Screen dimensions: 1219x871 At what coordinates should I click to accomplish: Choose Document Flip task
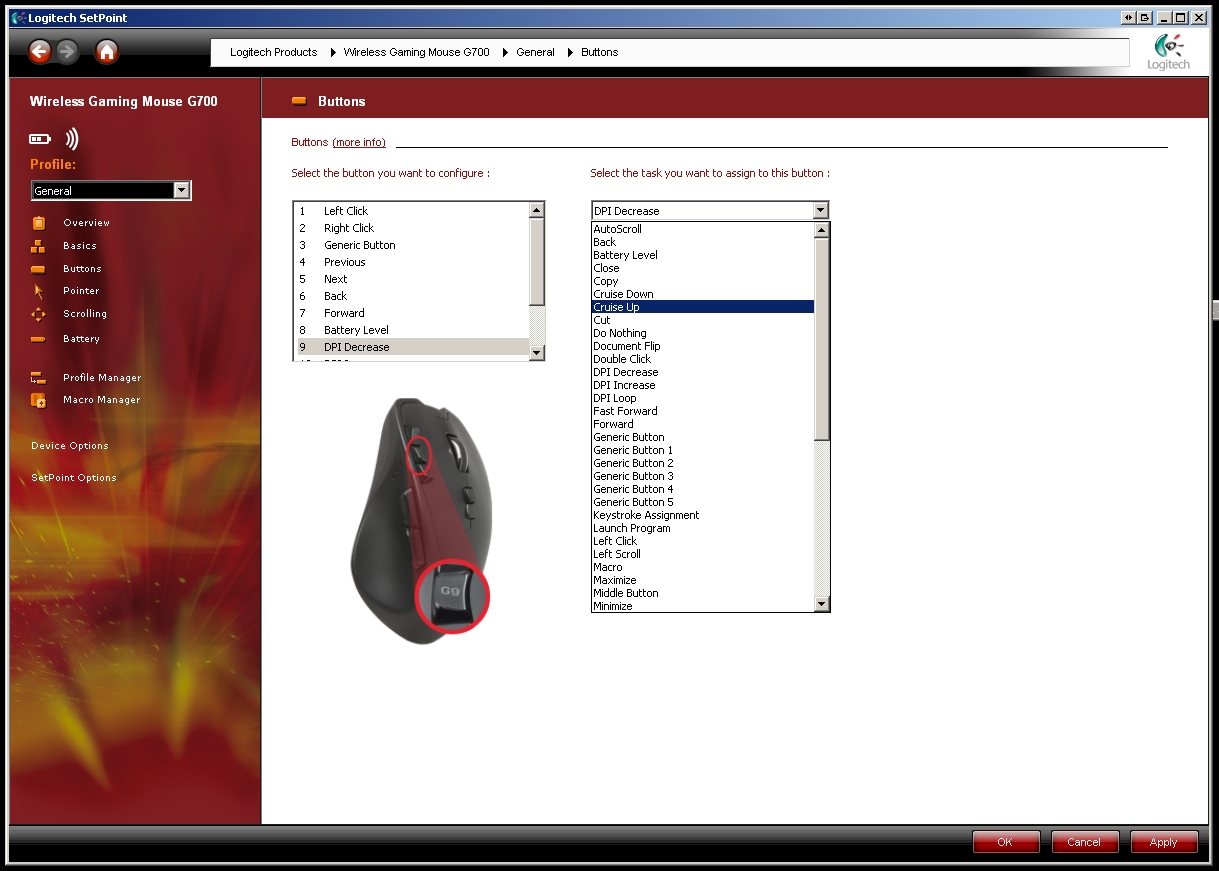[703, 346]
